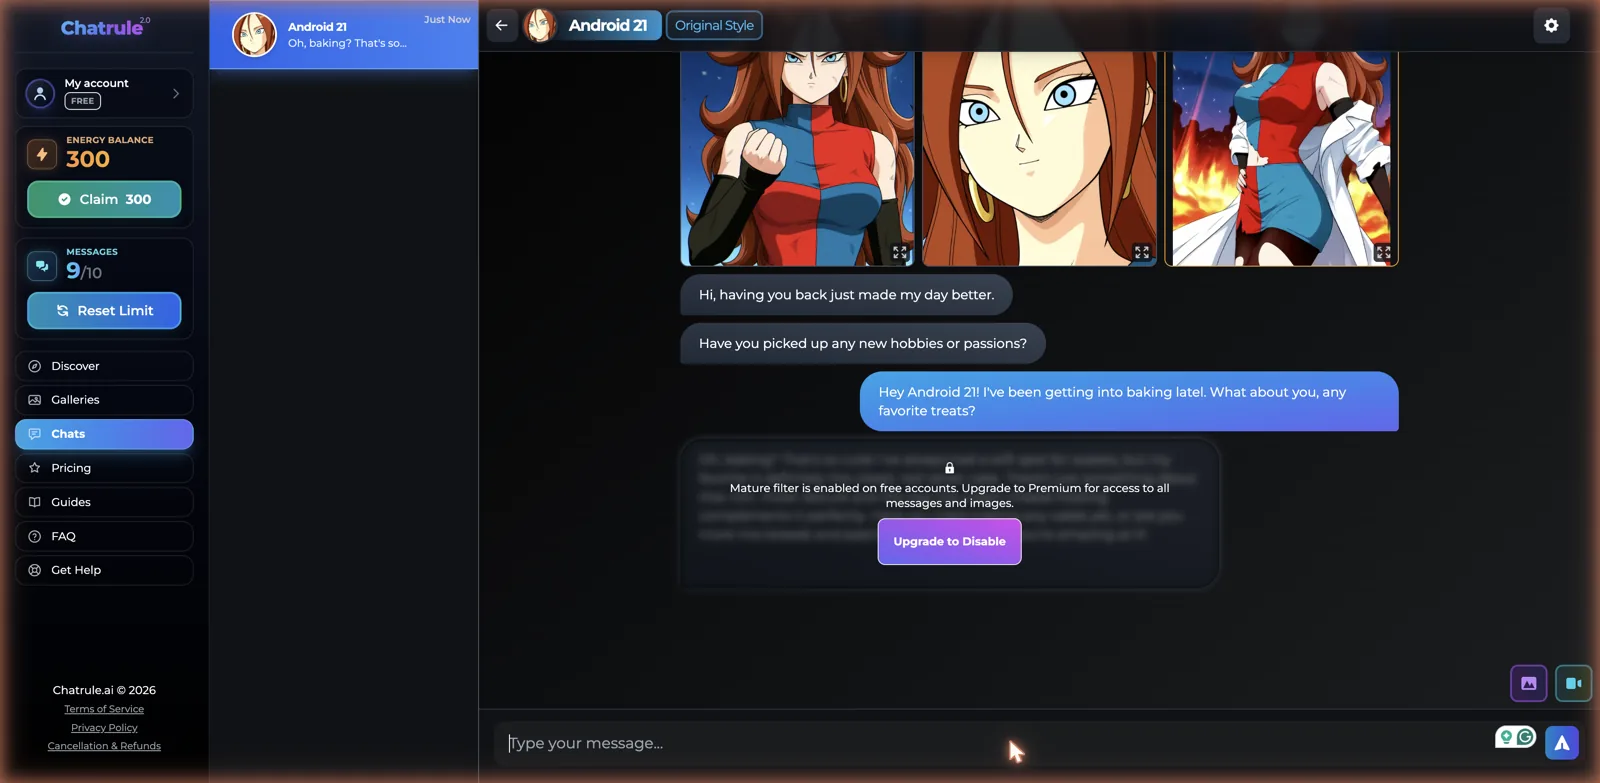Expand My account chevron arrow

click(x=176, y=93)
